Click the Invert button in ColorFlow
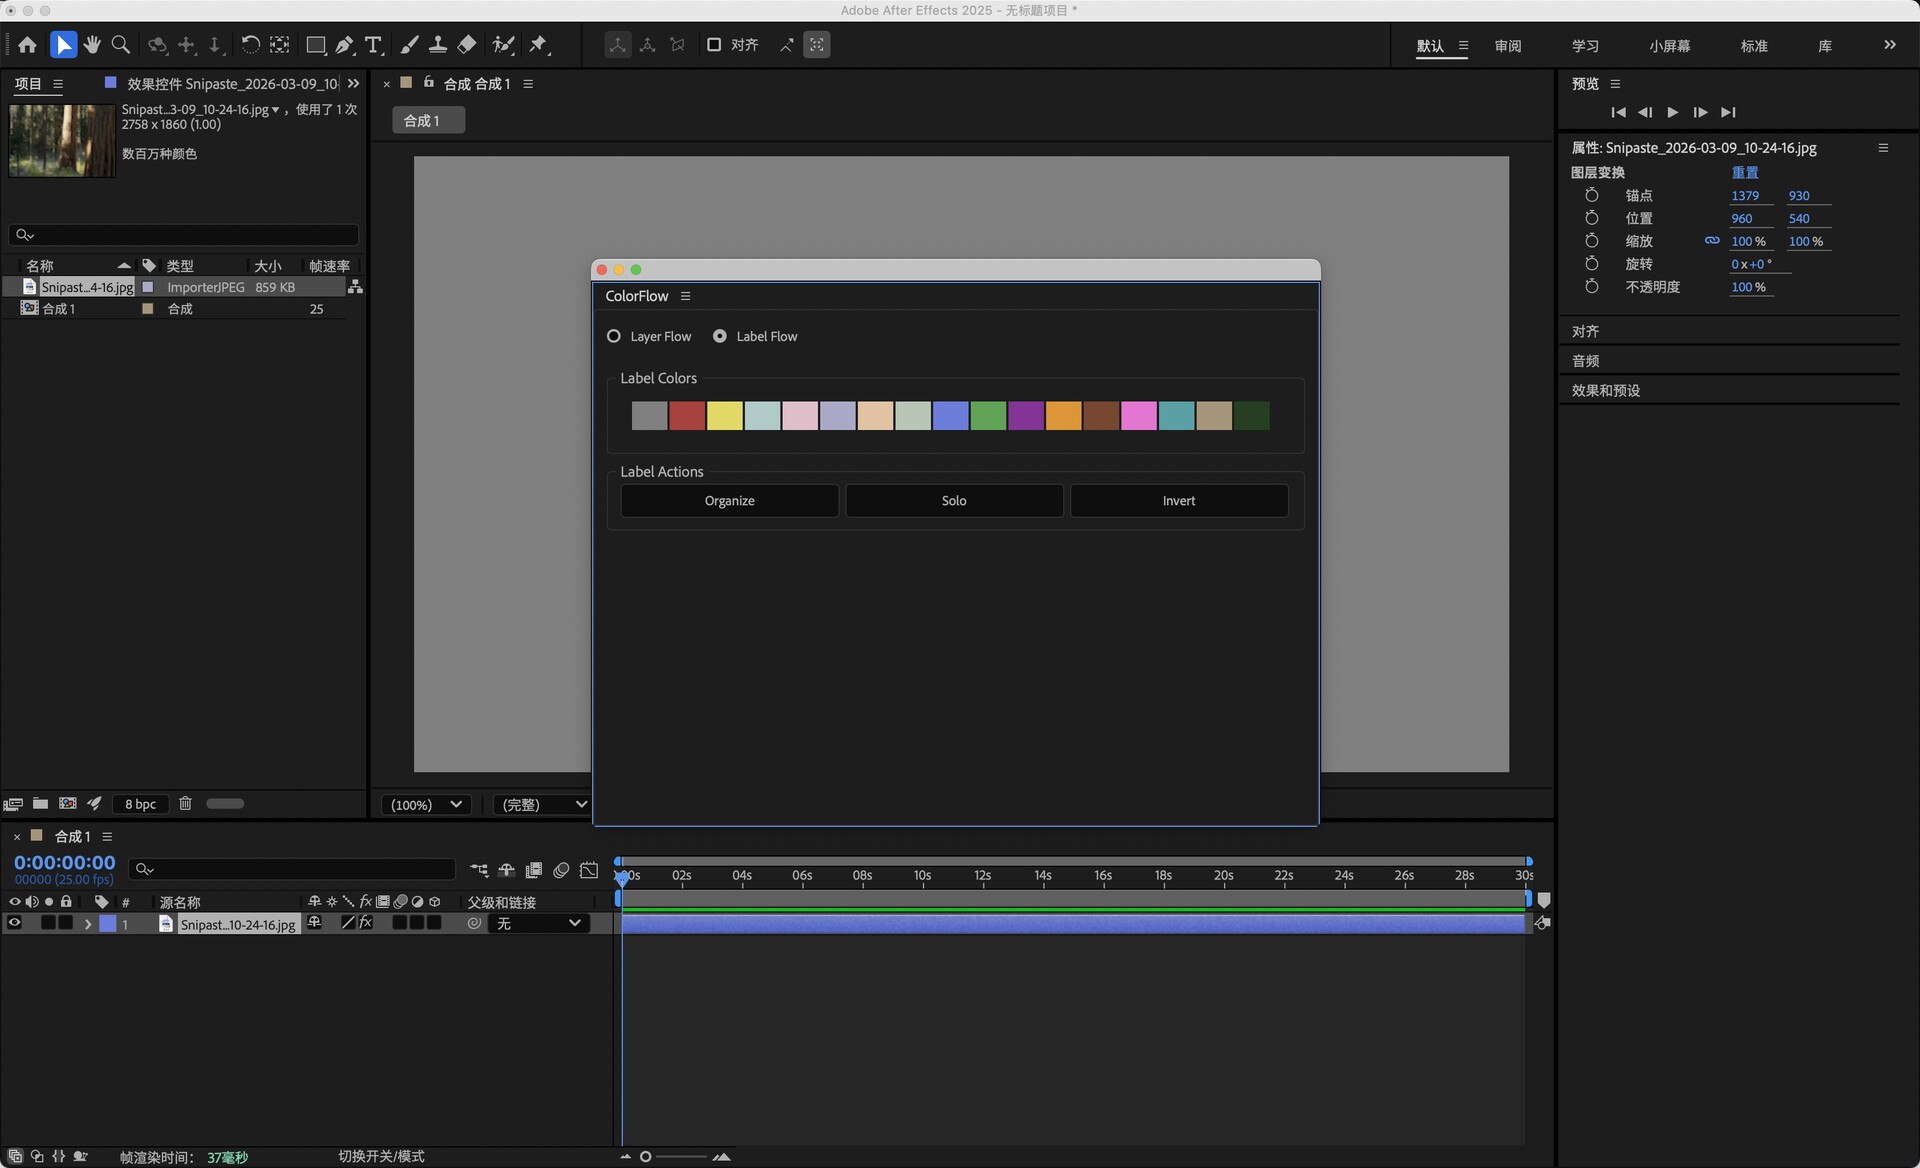The height and width of the screenshot is (1168, 1920). point(1178,501)
